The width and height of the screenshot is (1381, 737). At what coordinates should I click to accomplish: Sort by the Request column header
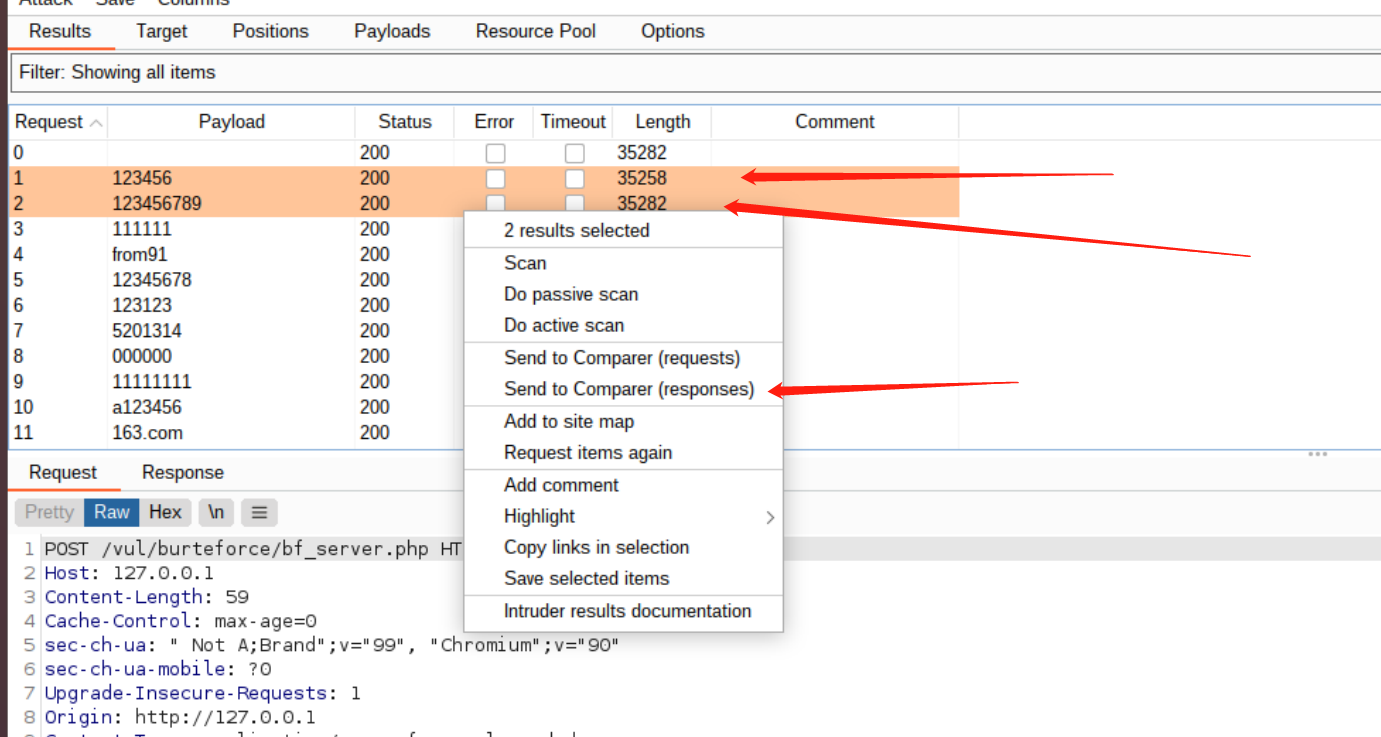(x=58, y=122)
